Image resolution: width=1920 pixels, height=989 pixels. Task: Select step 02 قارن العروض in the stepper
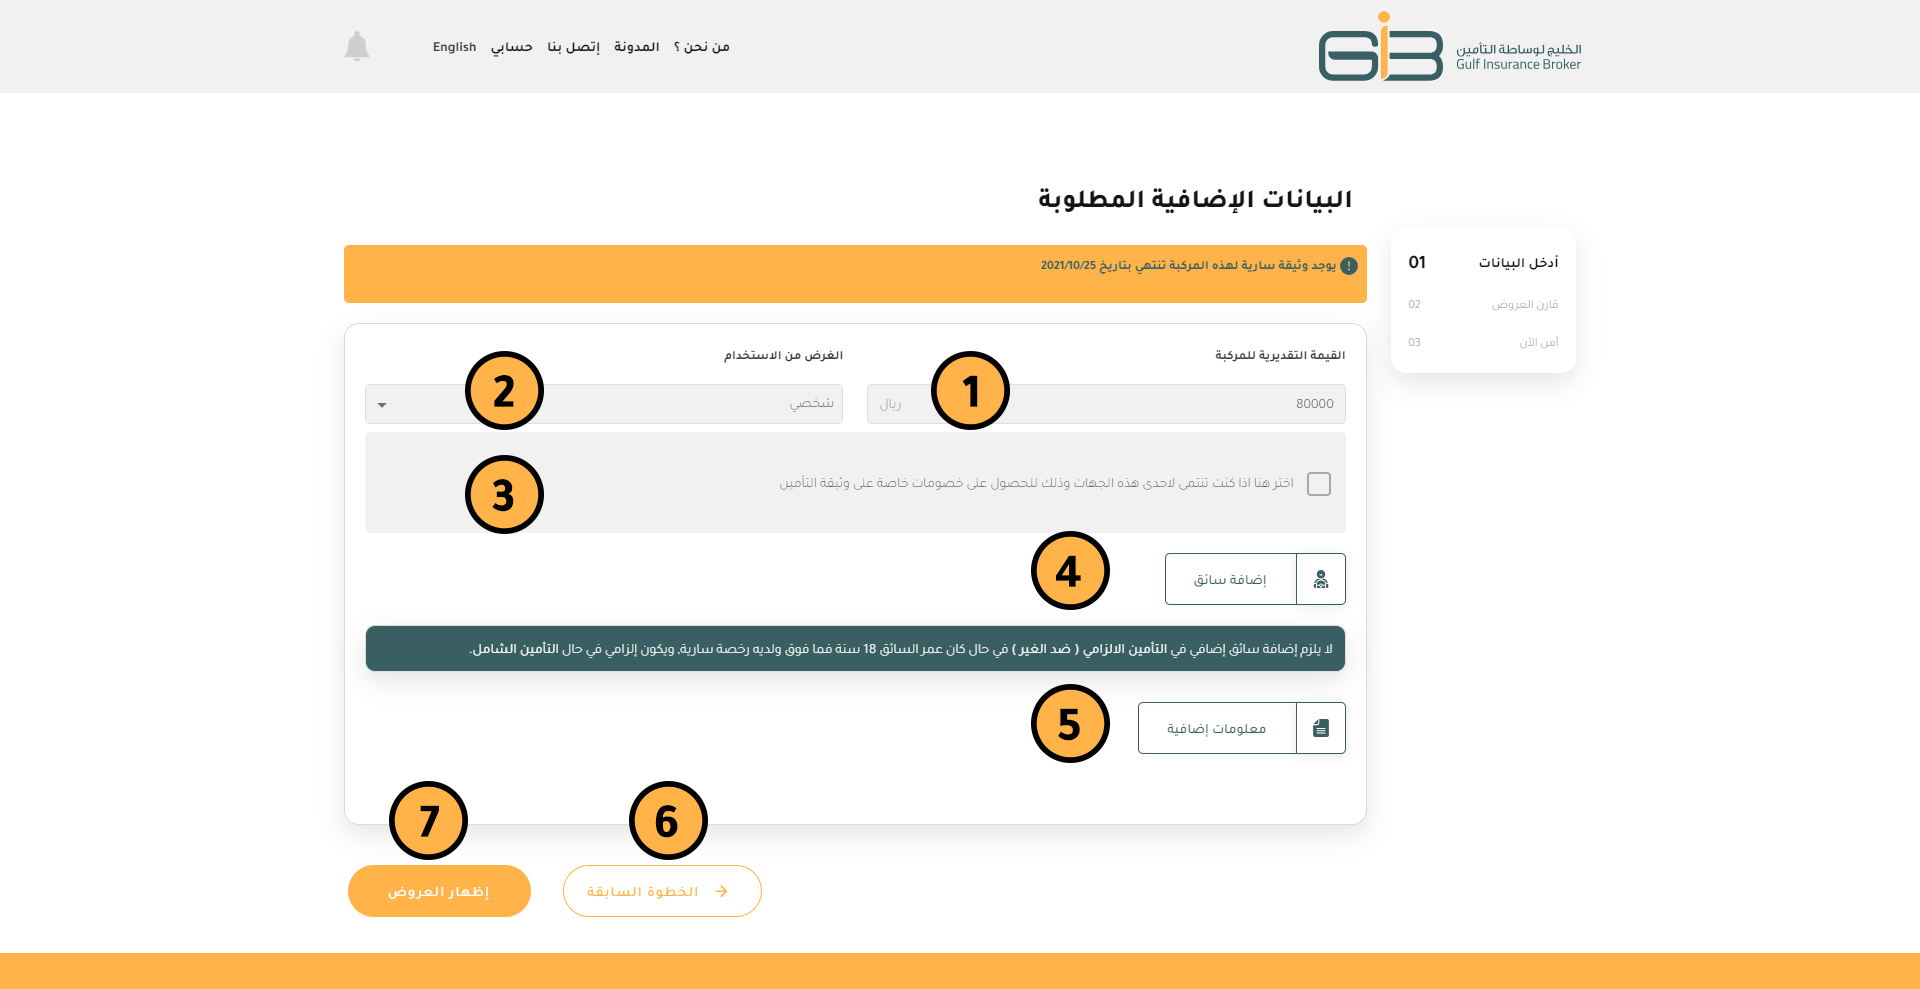pyautogui.click(x=1483, y=304)
